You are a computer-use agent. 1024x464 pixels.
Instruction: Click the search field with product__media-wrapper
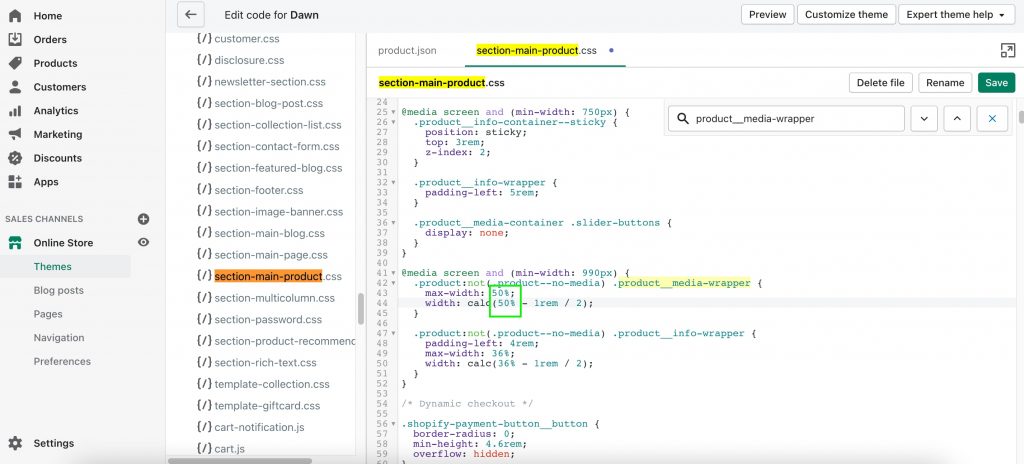(x=786, y=118)
